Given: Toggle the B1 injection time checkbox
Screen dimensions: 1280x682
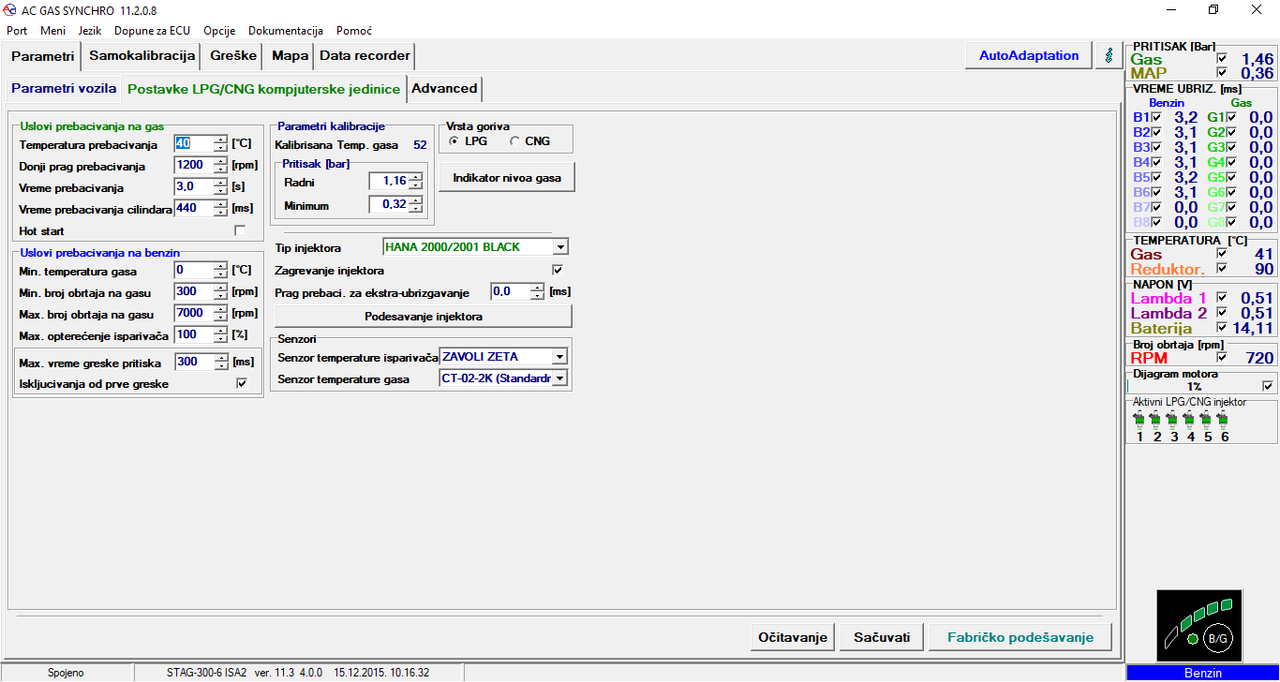Looking at the screenshot, I should coord(1156,118).
